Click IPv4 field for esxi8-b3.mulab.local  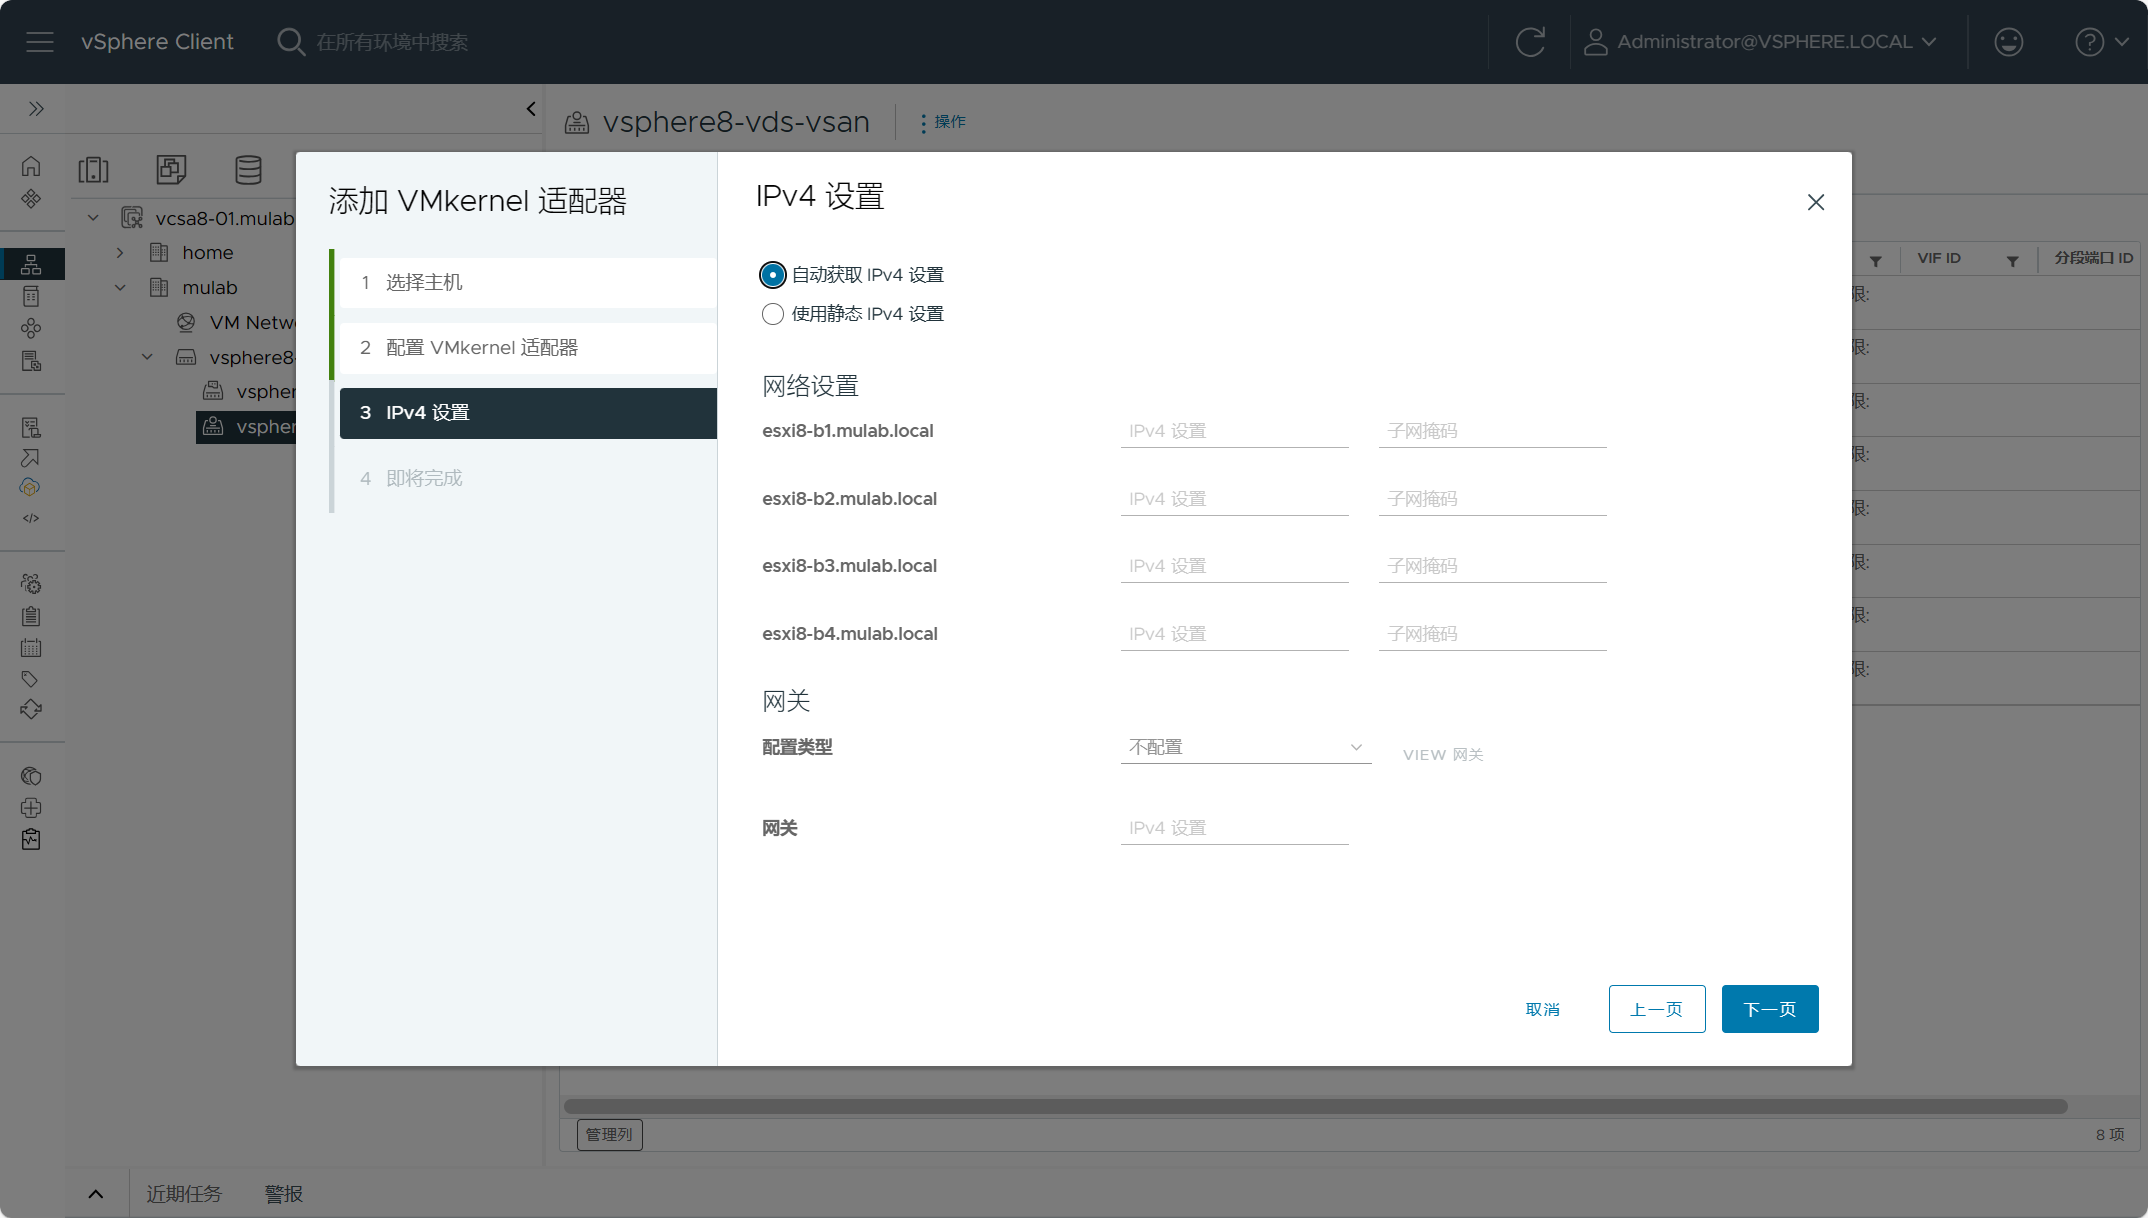tap(1234, 566)
